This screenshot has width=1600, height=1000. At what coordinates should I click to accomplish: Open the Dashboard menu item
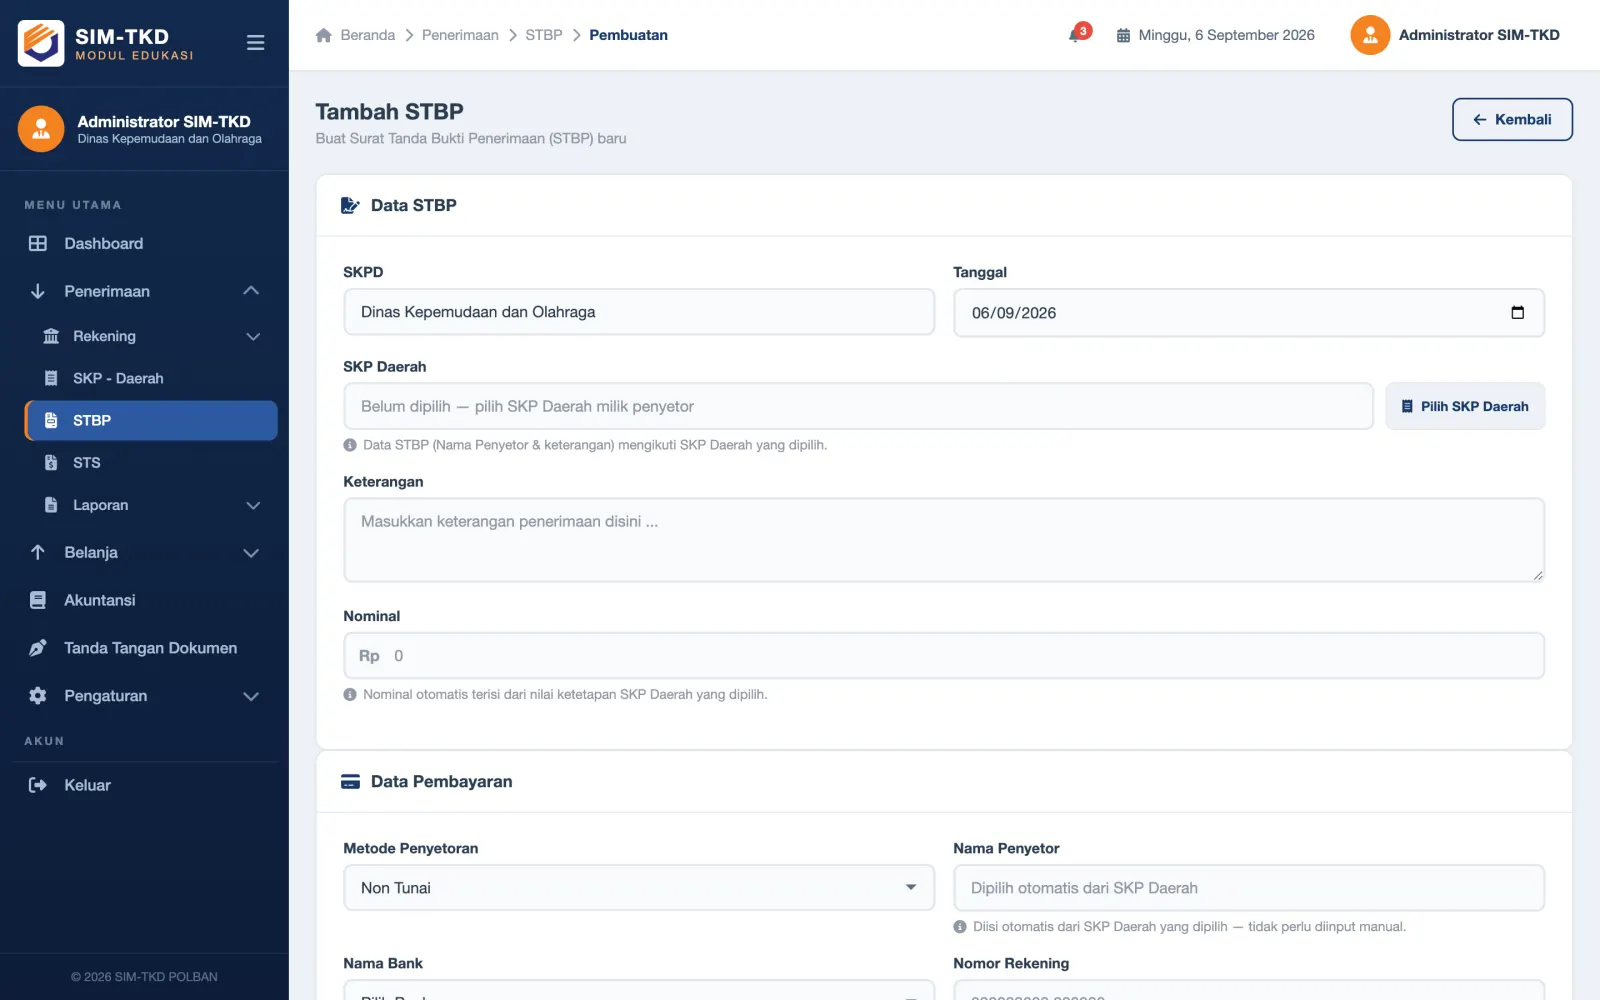(x=144, y=243)
